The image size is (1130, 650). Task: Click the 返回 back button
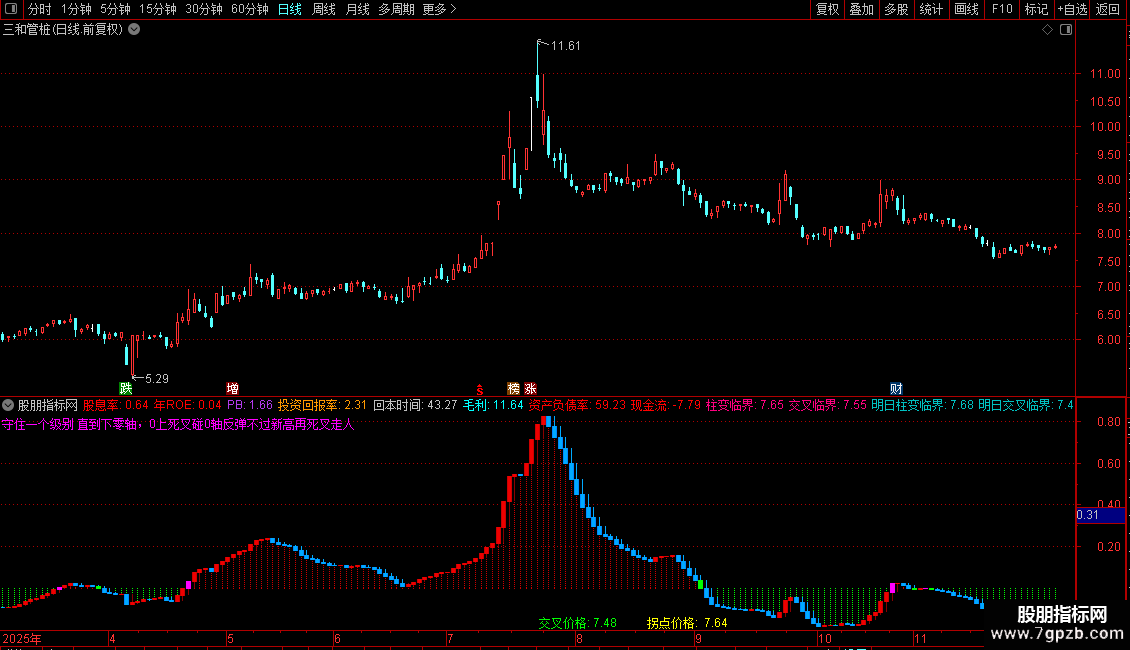coord(1108,9)
